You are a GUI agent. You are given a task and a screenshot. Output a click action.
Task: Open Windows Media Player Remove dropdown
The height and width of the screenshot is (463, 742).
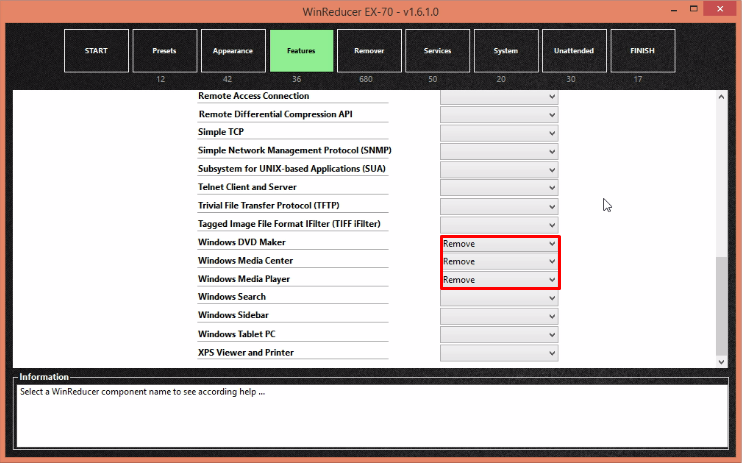(x=499, y=280)
